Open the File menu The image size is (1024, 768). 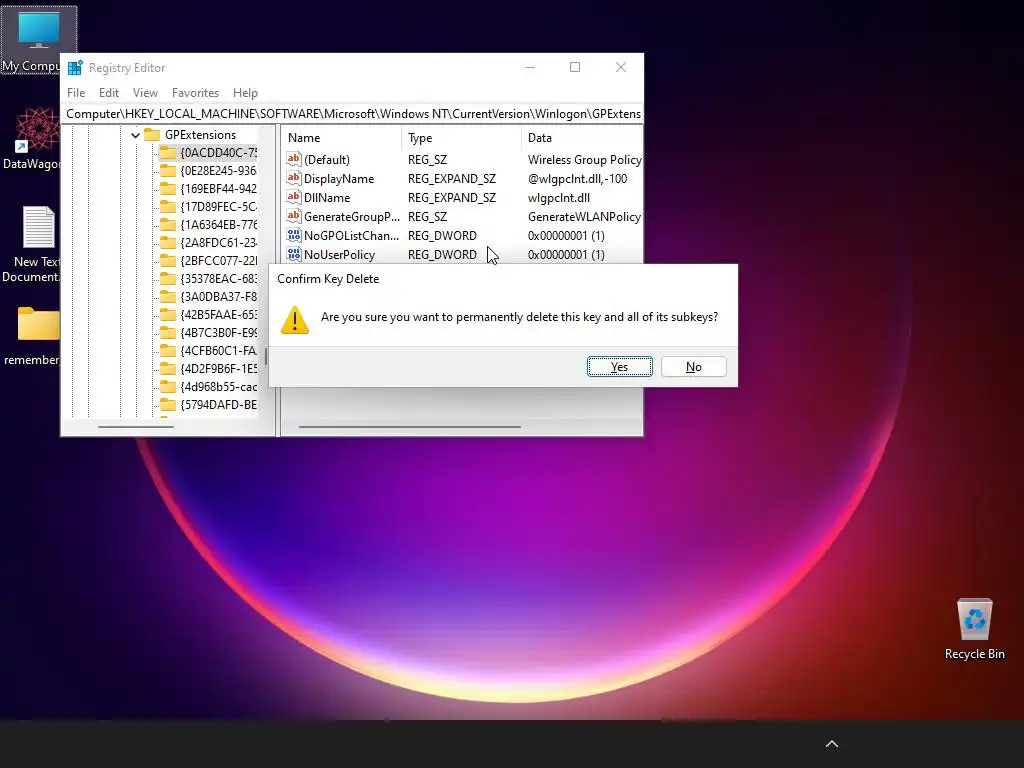coord(76,93)
